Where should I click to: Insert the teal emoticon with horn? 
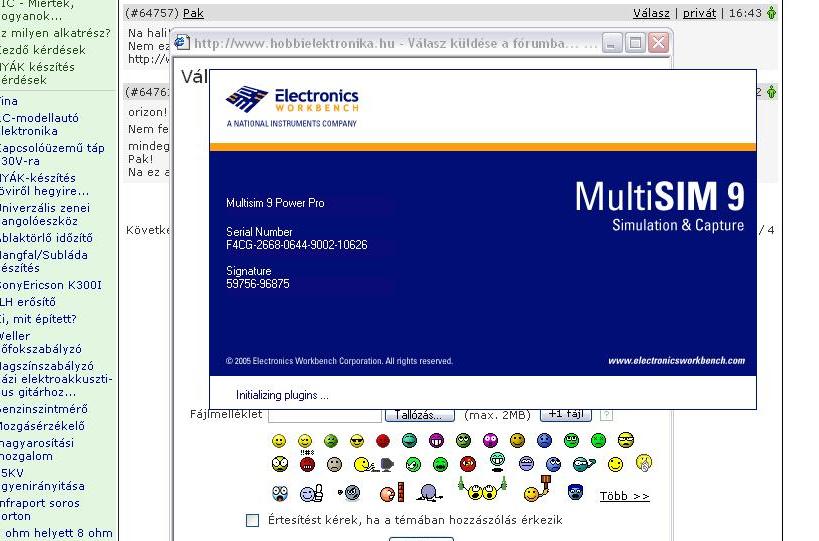click(583, 464)
